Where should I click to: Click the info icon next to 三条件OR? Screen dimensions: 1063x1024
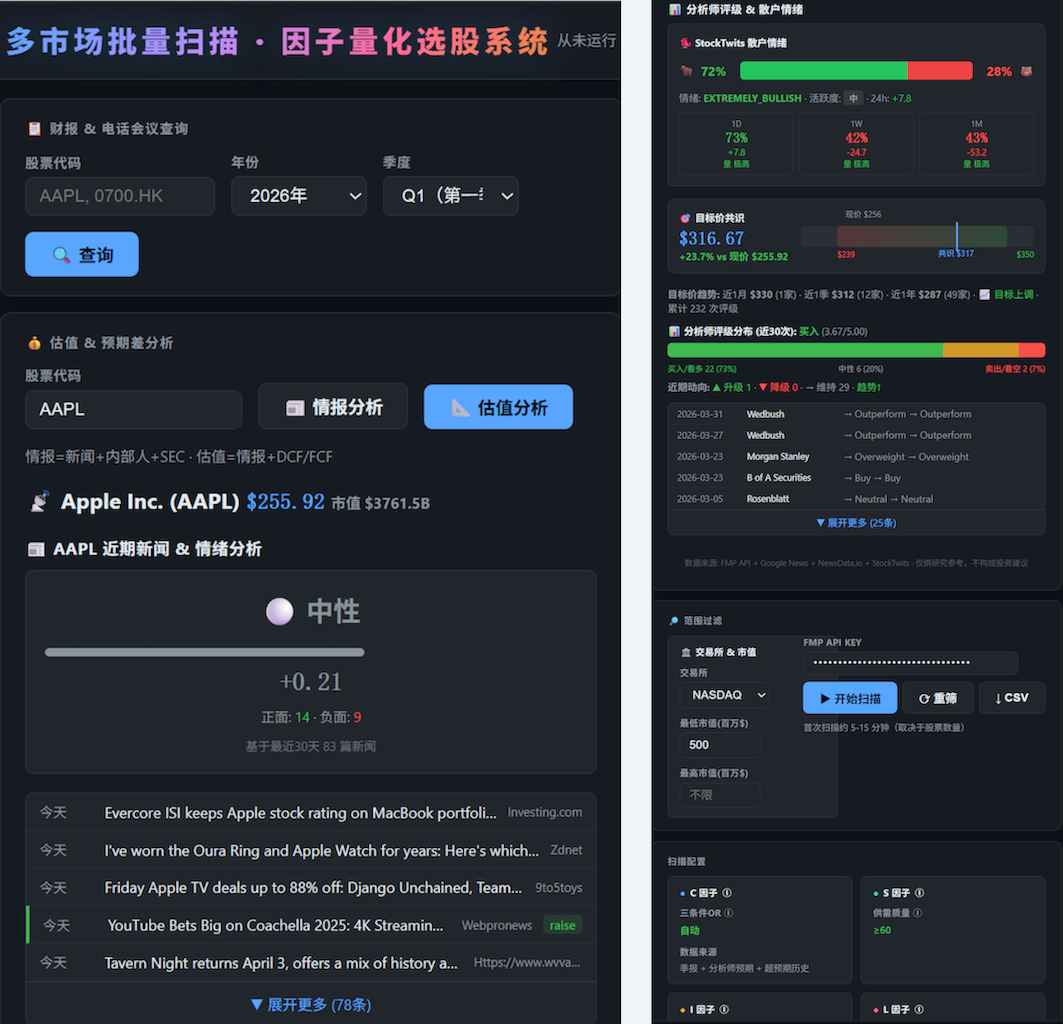coord(729,912)
